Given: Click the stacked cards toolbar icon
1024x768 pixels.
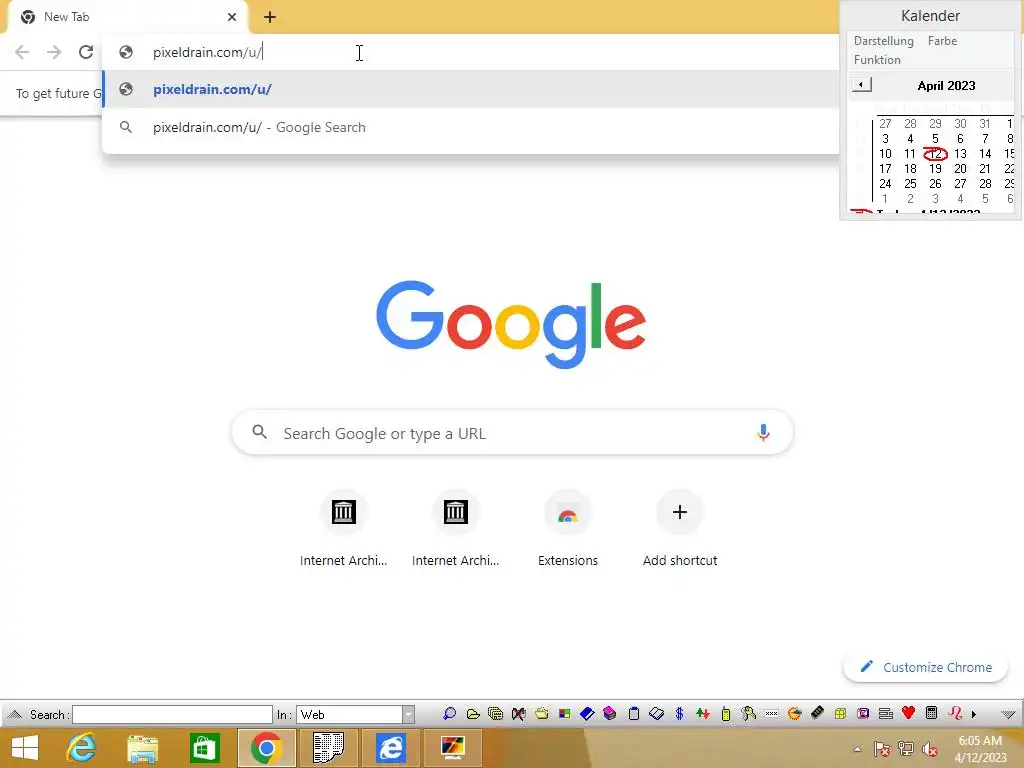Looking at the screenshot, I should pos(496,714).
